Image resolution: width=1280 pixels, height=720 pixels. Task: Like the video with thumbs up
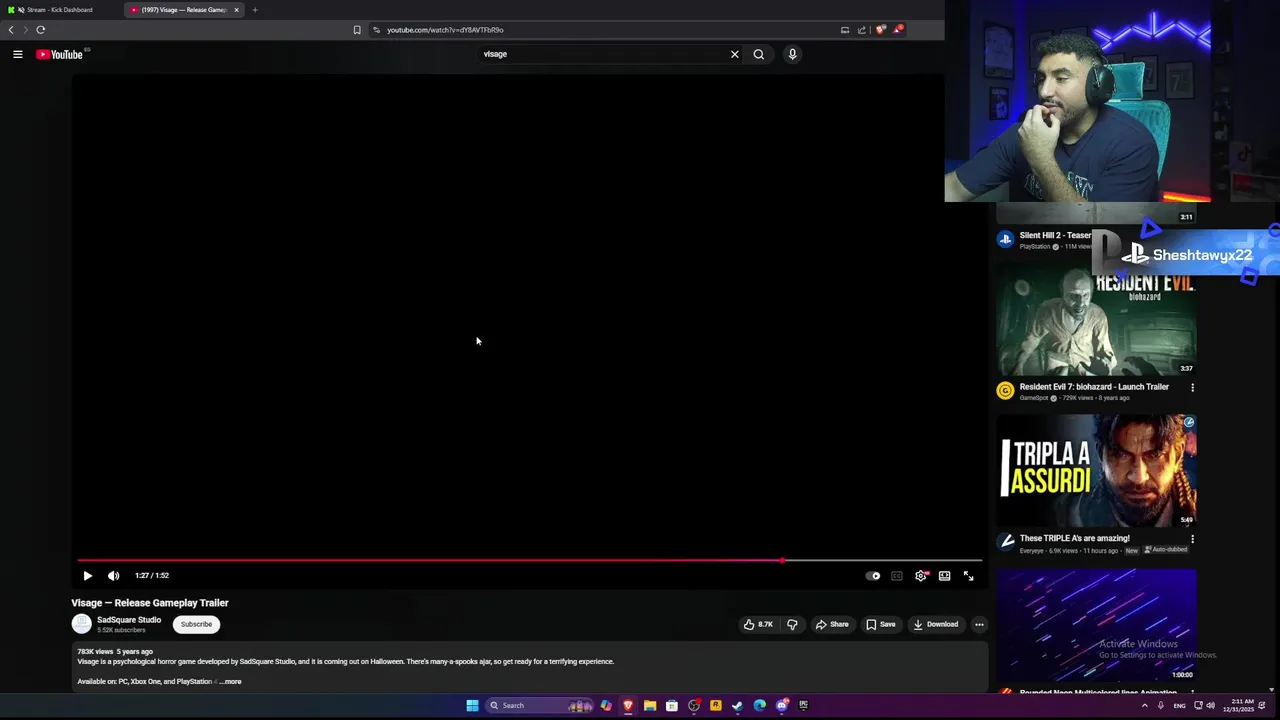point(758,624)
